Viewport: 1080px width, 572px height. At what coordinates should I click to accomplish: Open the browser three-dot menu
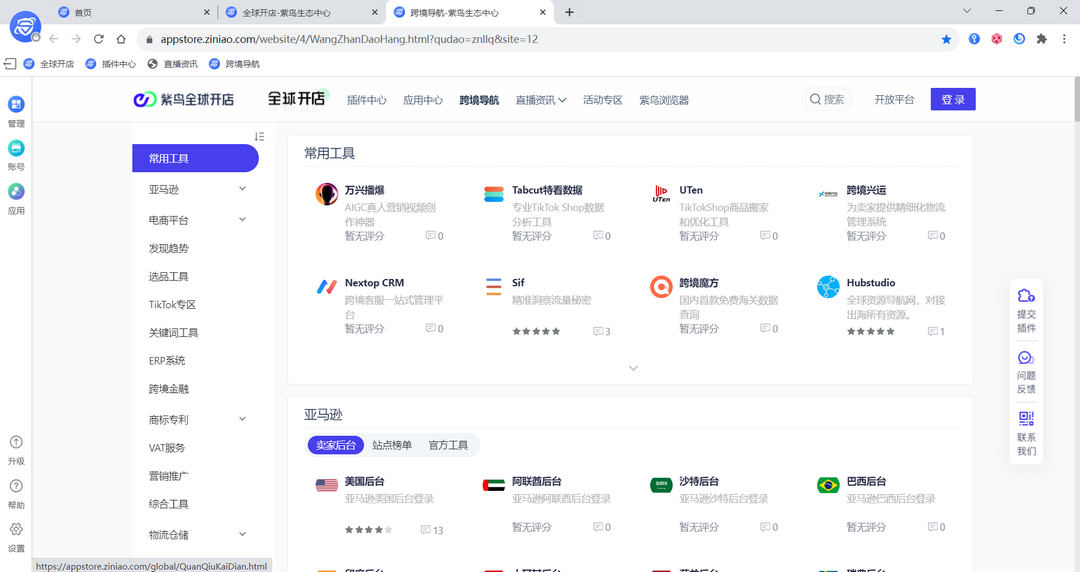click(1064, 39)
